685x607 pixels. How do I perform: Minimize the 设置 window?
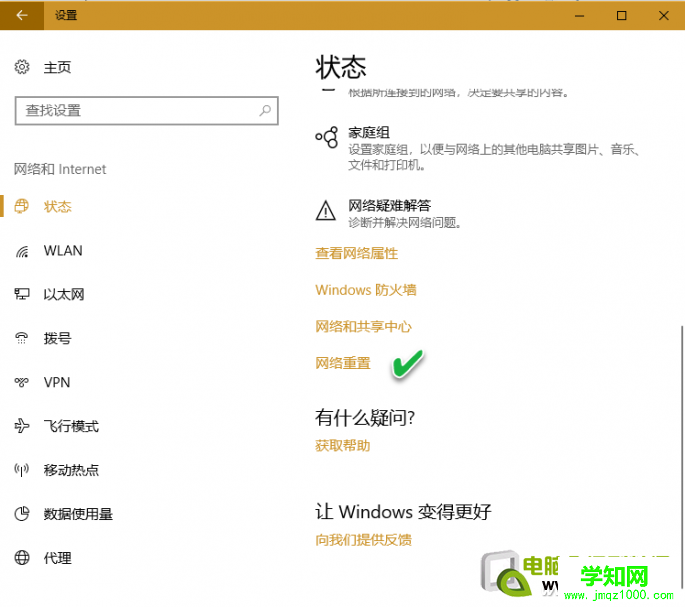point(579,16)
